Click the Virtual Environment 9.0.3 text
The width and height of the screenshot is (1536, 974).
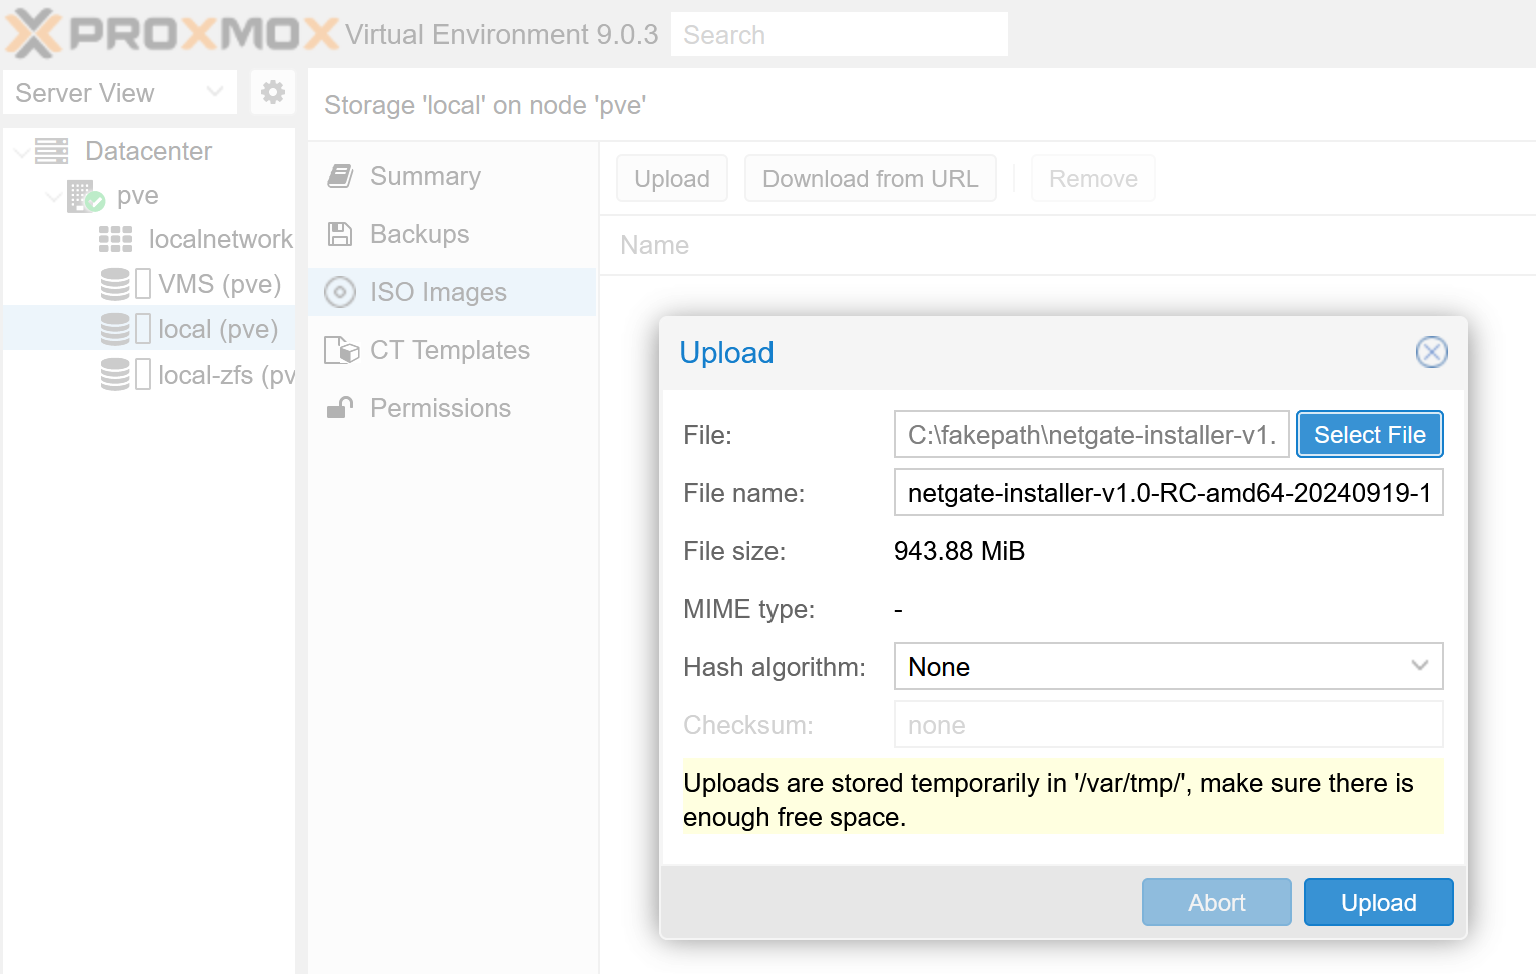(x=502, y=34)
